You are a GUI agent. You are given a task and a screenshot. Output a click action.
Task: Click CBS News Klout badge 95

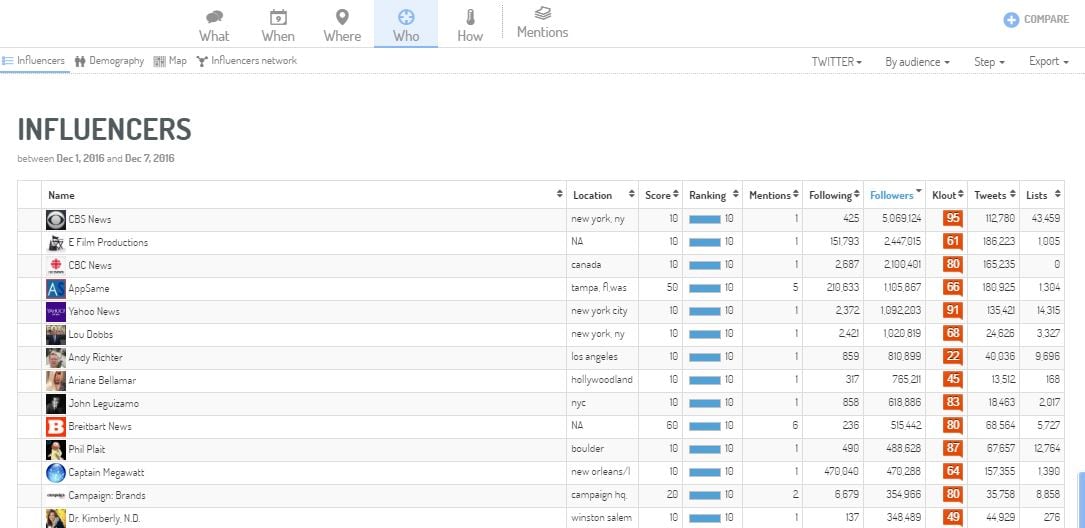click(x=953, y=219)
